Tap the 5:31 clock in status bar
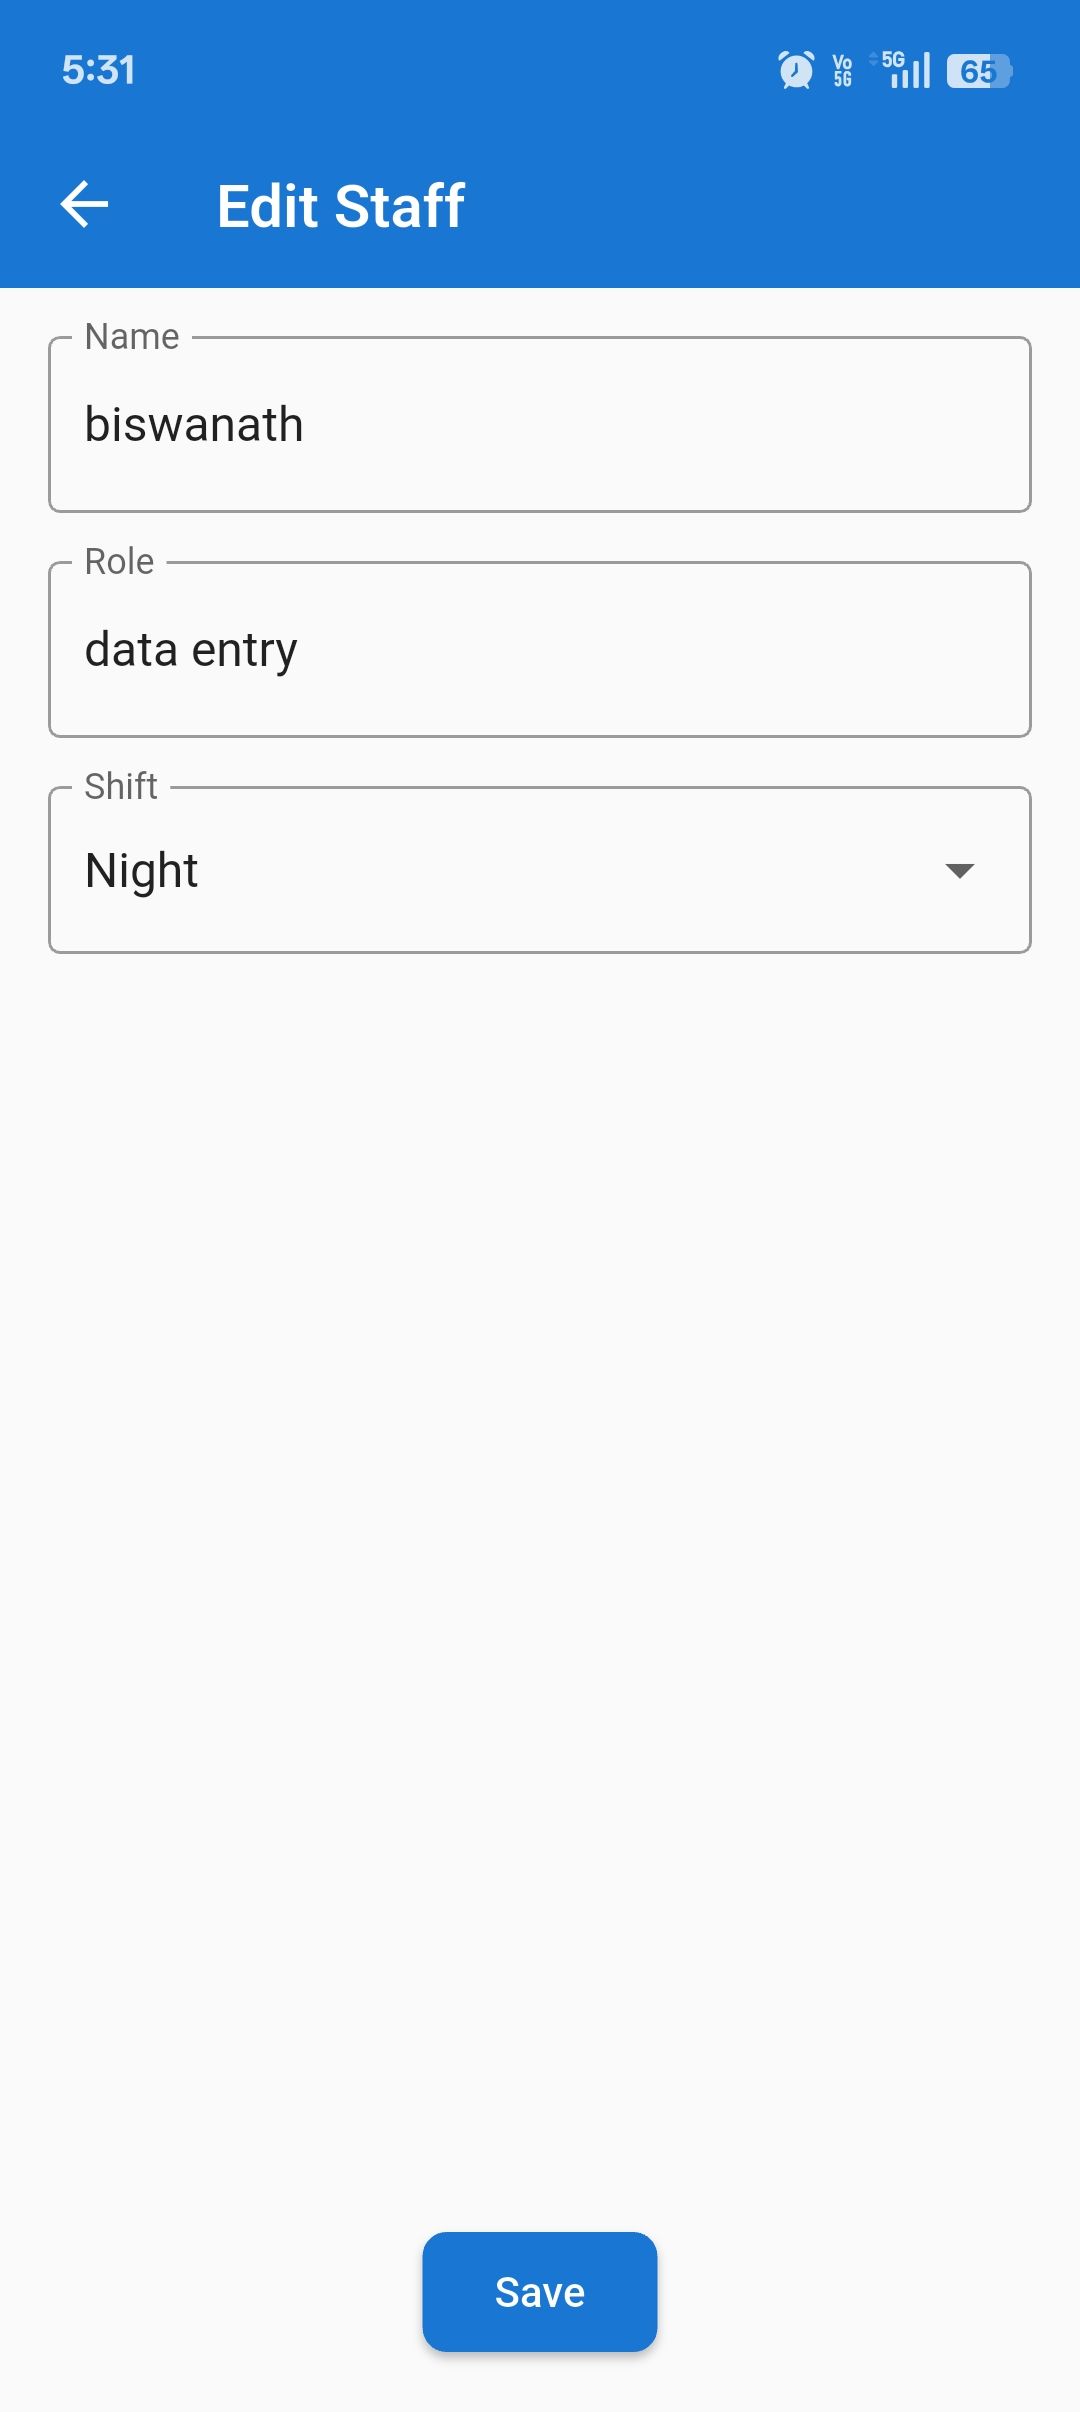The height and width of the screenshot is (2412, 1080). [x=98, y=70]
